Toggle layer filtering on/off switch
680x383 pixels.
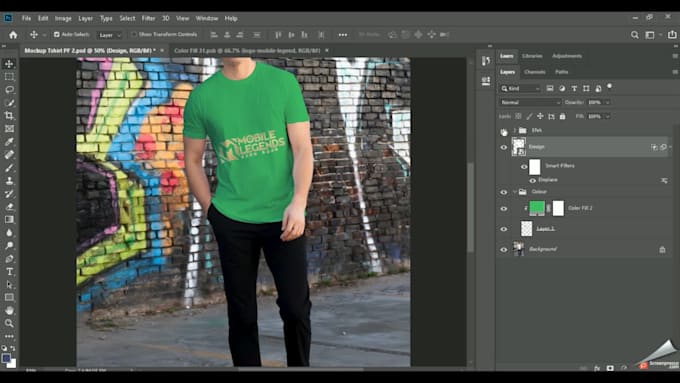coord(609,86)
